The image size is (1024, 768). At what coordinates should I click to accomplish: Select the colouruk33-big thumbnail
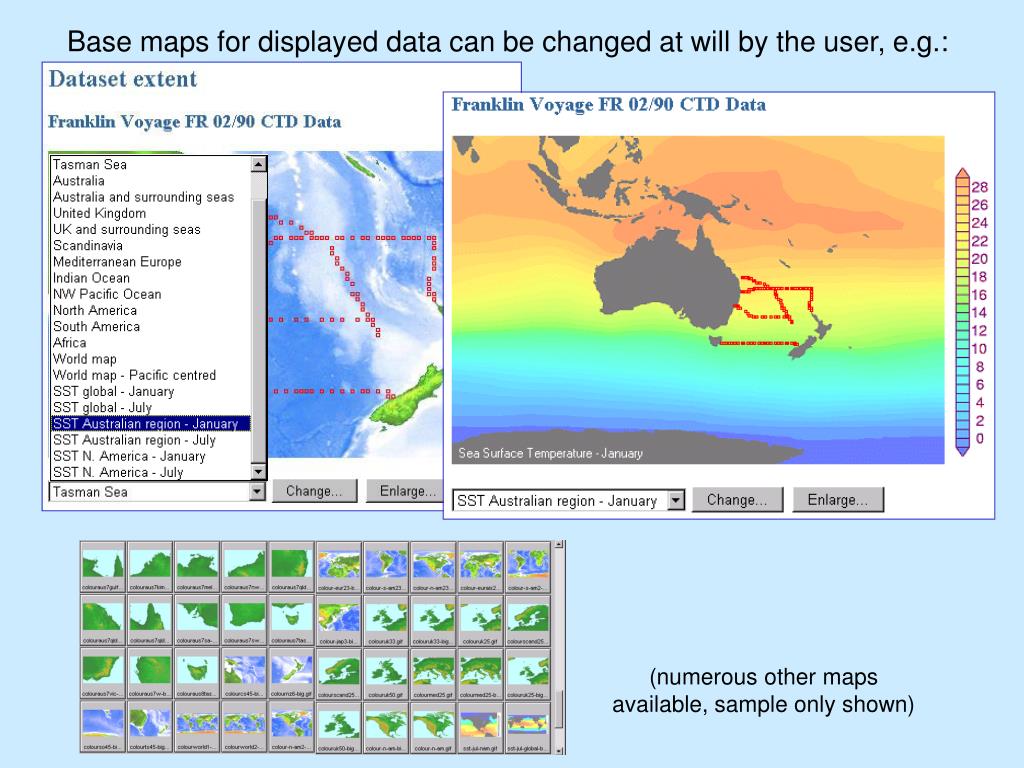click(433, 620)
